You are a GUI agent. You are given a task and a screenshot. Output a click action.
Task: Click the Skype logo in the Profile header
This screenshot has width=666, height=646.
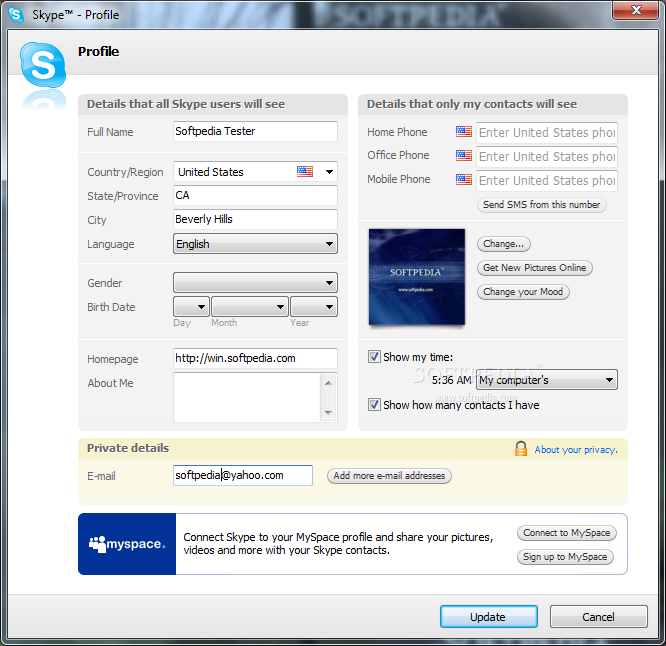[43, 65]
